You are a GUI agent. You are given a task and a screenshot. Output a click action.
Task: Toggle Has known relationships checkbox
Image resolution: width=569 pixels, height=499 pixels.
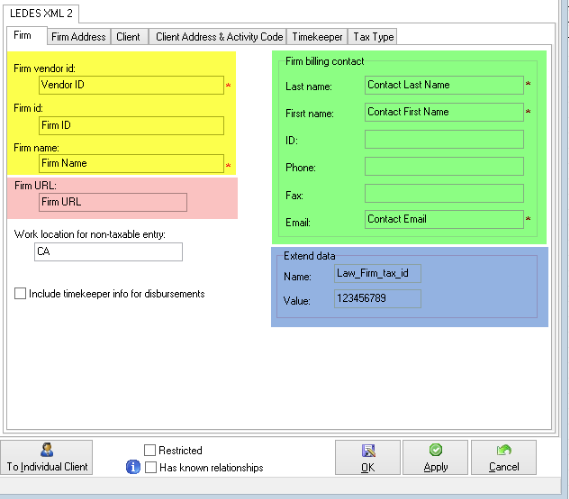[x=151, y=467]
